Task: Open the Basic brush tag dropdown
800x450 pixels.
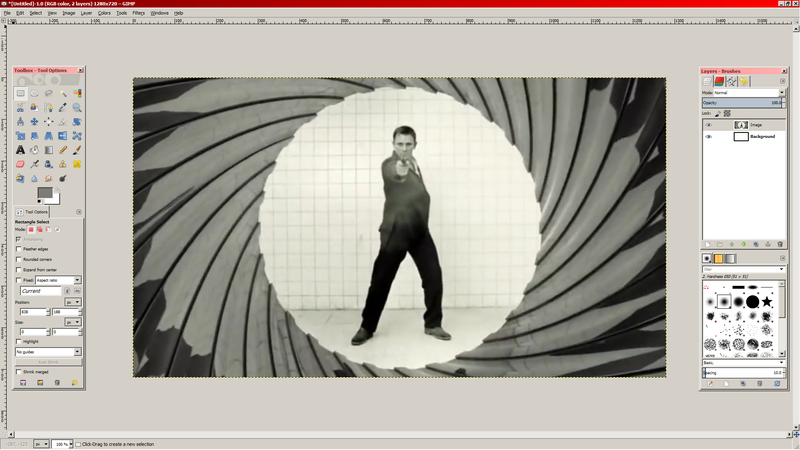Action: (x=743, y=363)
